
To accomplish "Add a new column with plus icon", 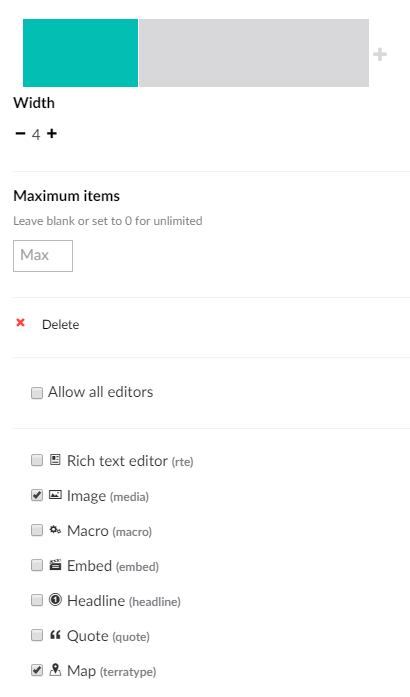I will (380, 55).
